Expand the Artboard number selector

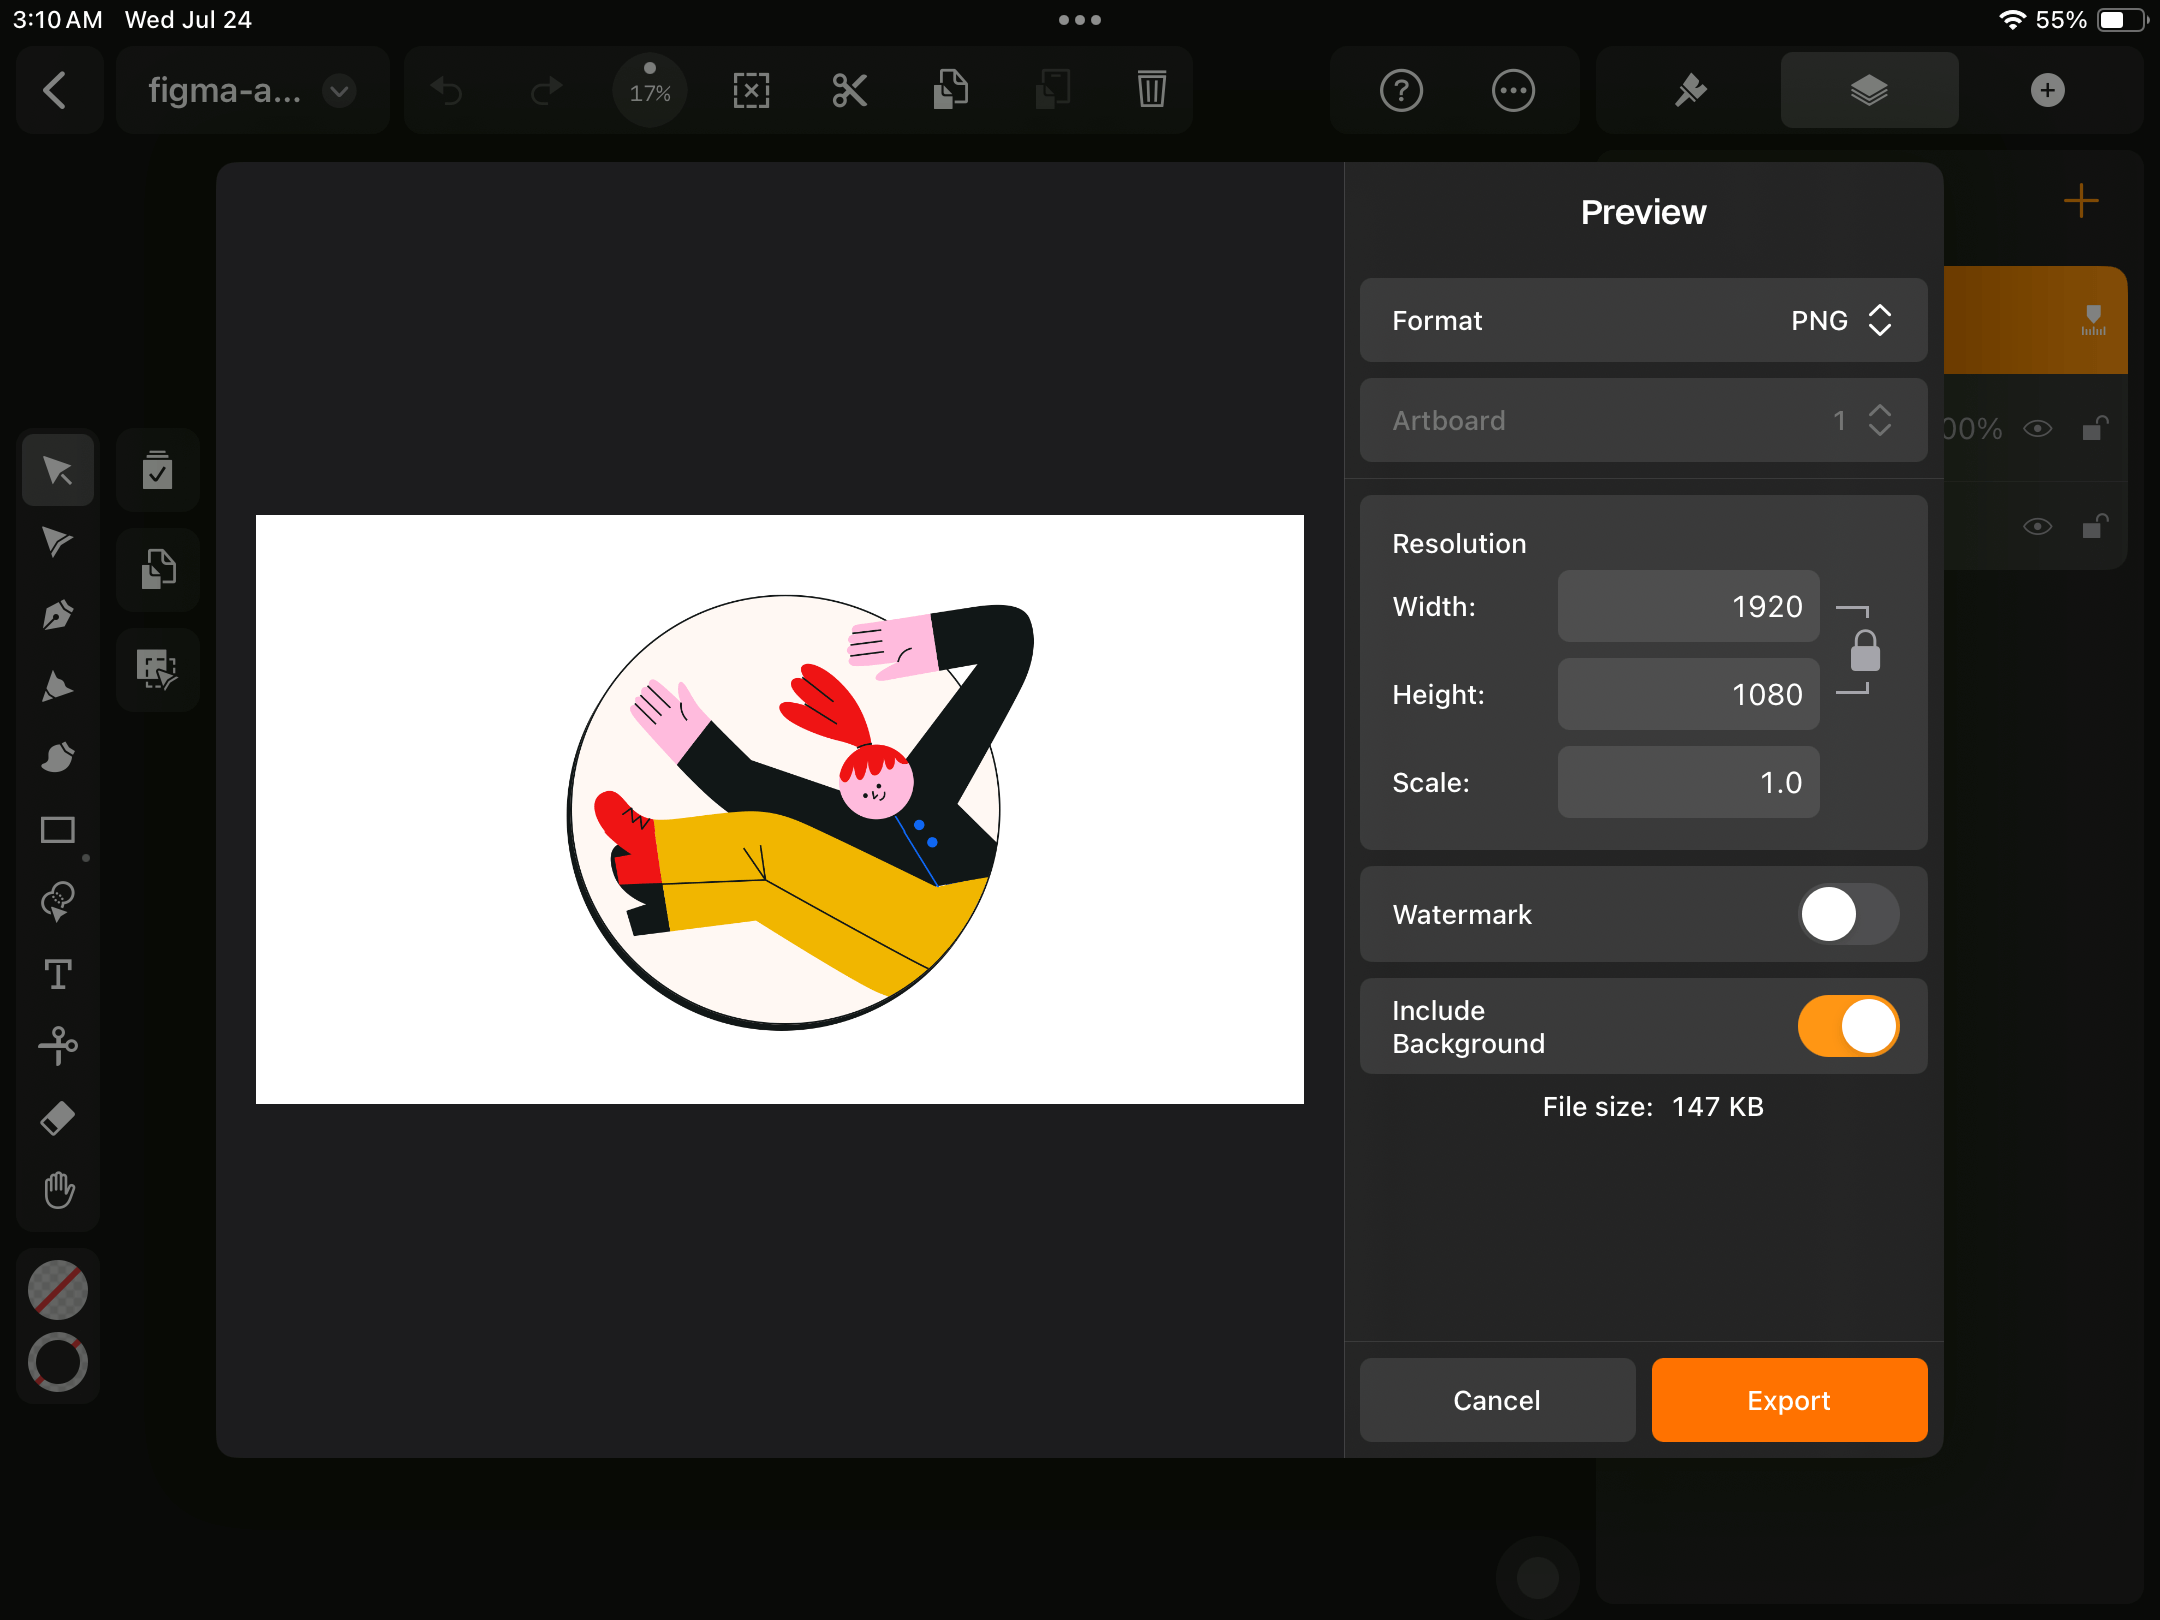click(x=1879, y=420)
